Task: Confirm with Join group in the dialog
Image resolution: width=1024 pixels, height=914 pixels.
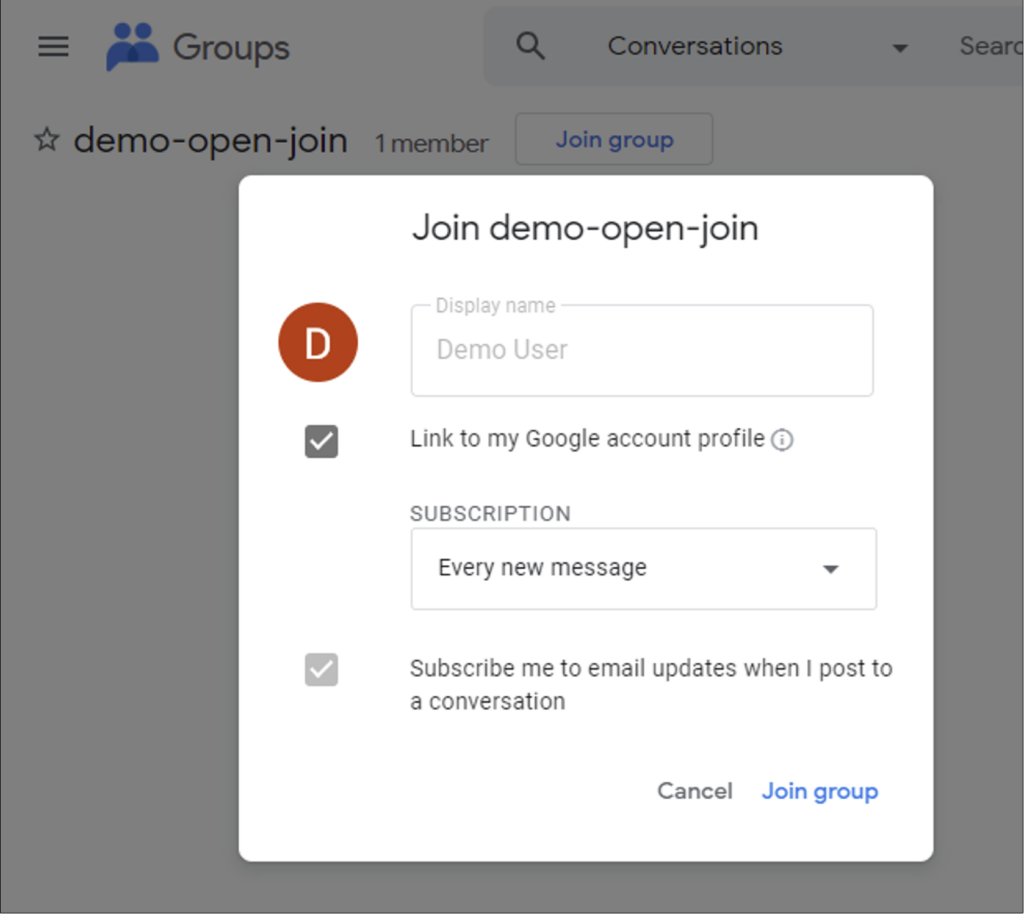Action: point(820,791)
